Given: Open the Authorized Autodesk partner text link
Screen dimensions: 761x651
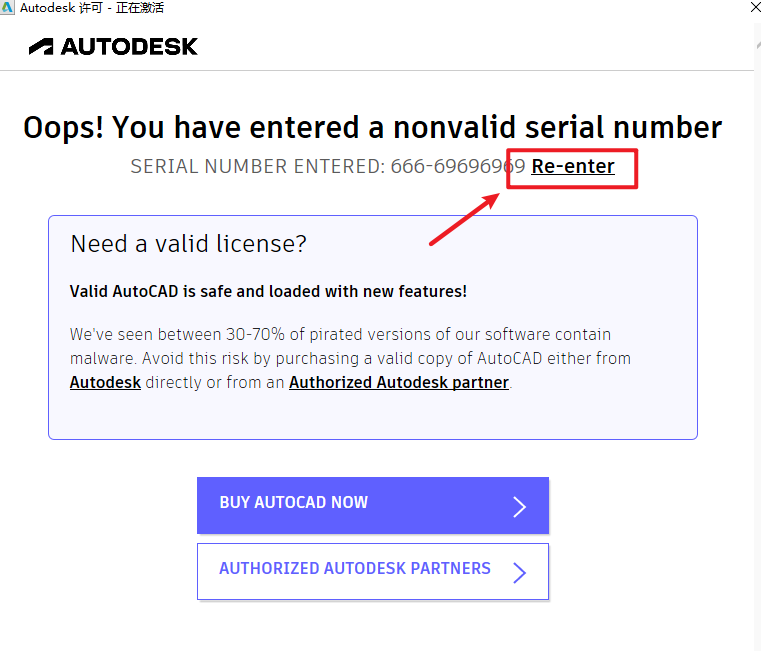Looking at the screenshot, I should [398, 383].
